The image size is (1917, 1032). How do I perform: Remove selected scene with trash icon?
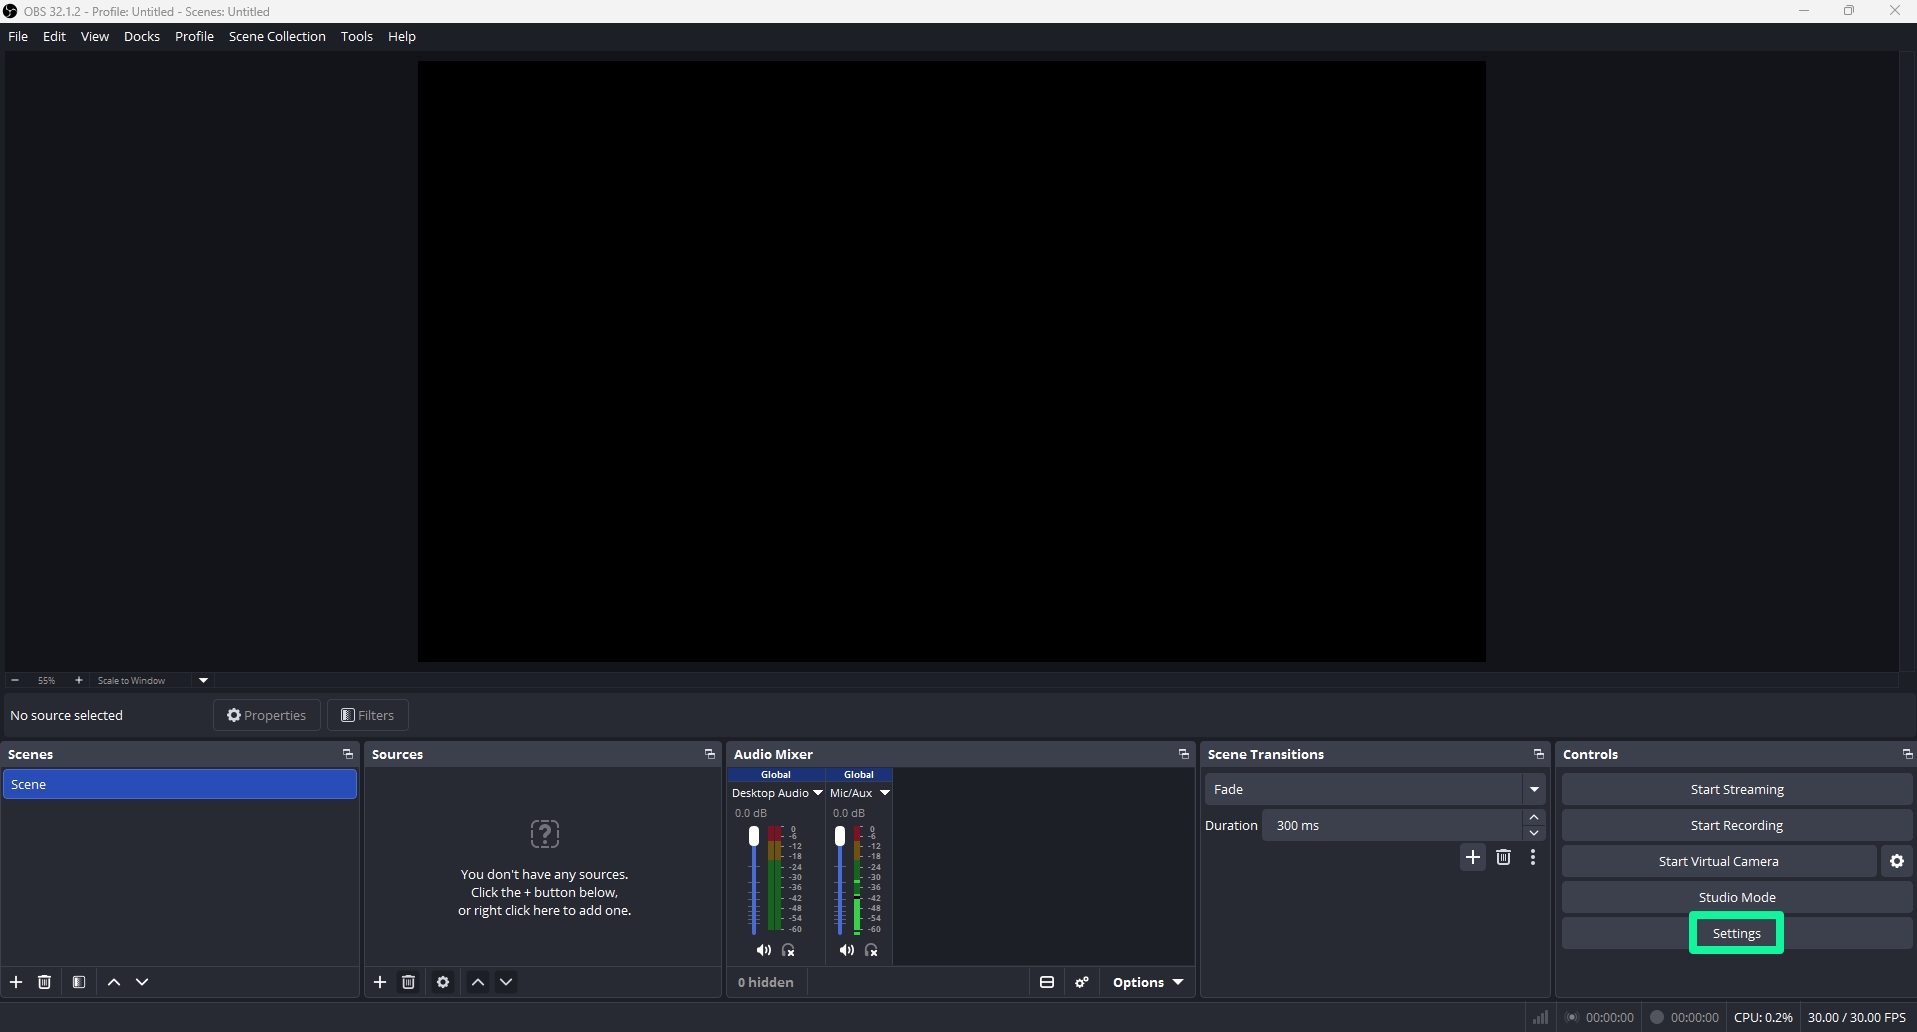[44, 982]
